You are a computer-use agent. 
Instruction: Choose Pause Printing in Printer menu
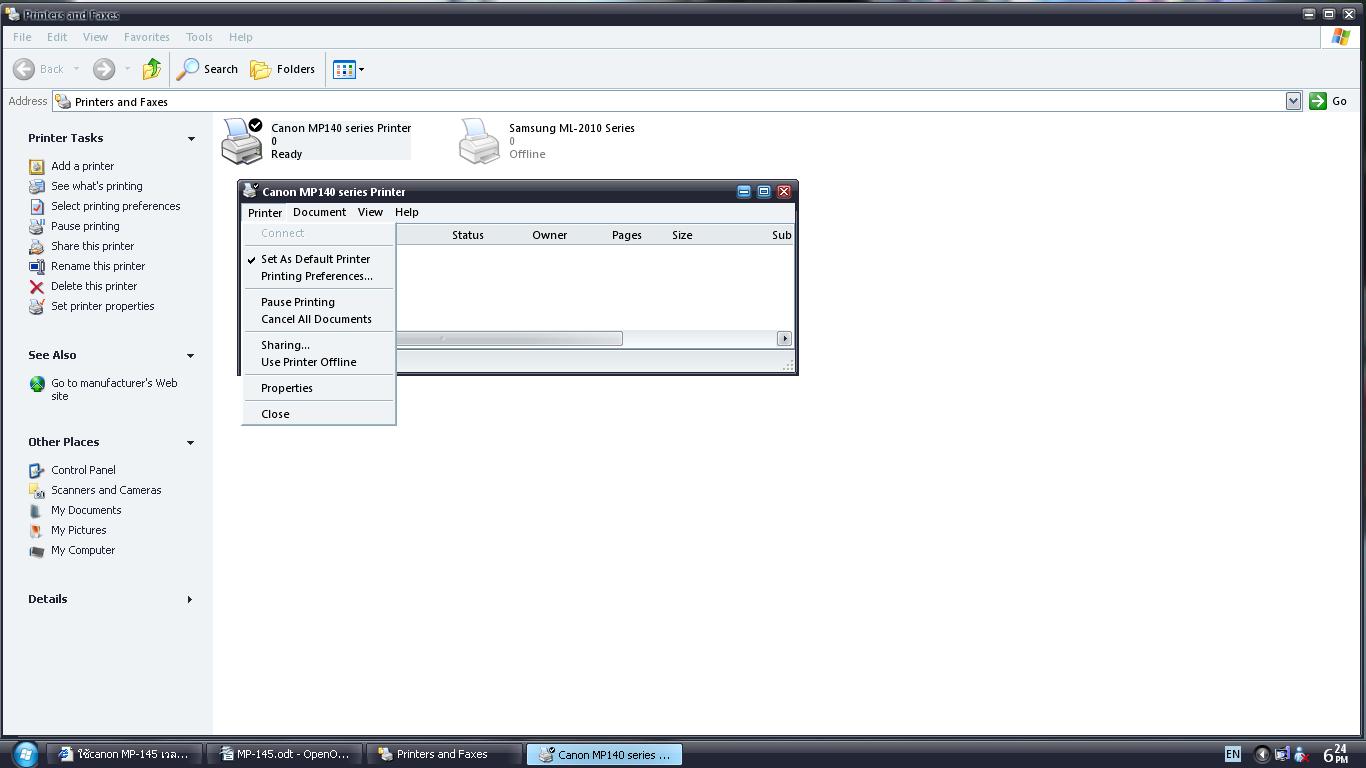(298, 302)
